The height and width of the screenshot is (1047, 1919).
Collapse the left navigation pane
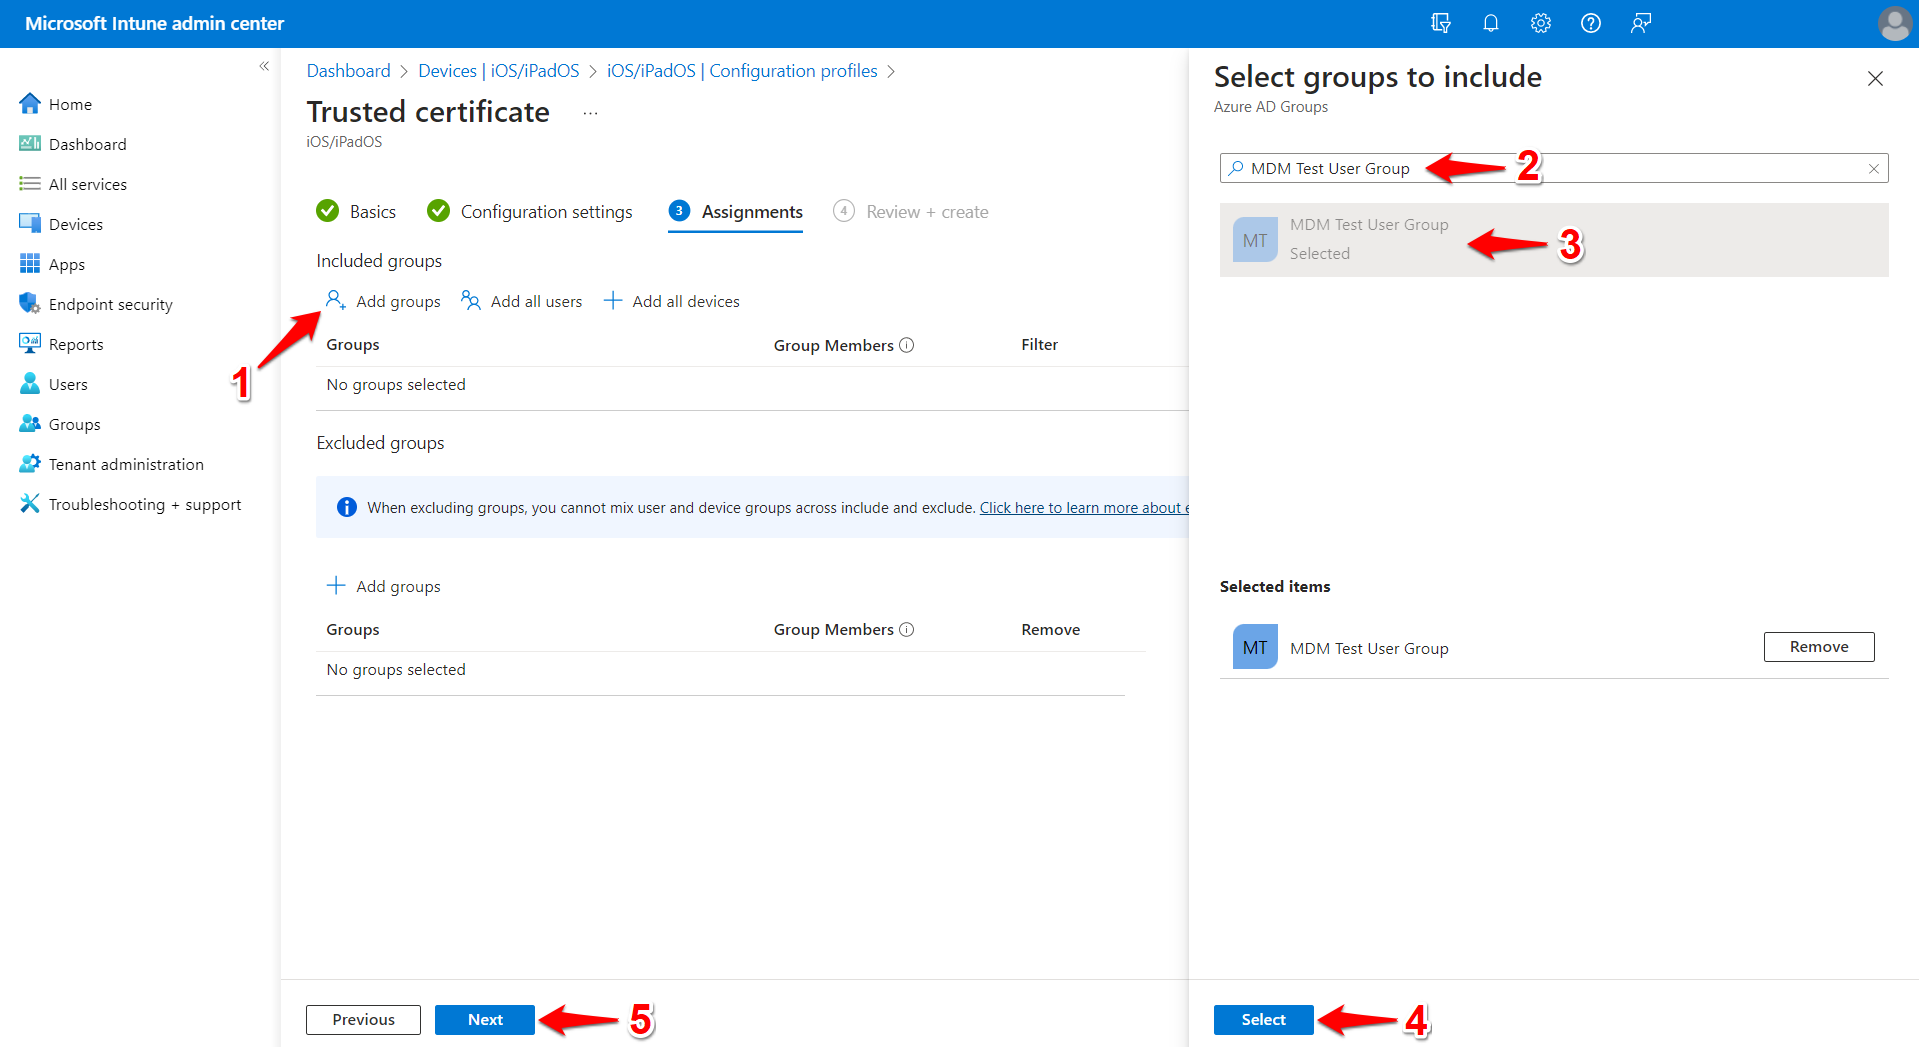pyautogui.click(x=264, y=66)
